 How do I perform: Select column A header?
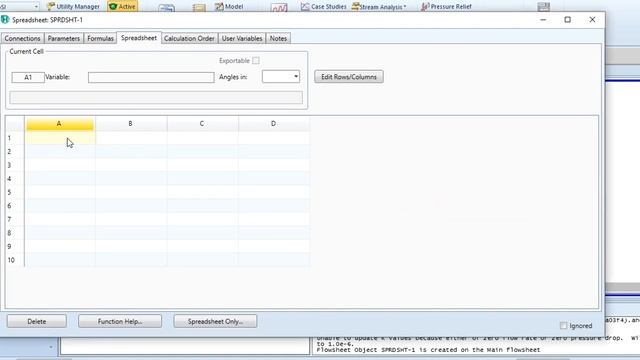60,124
